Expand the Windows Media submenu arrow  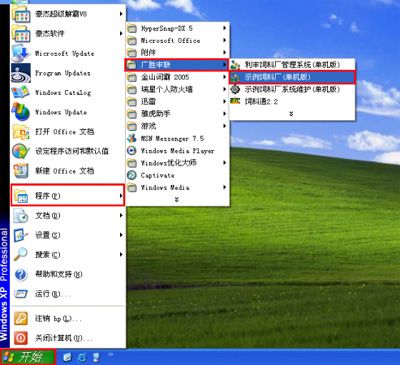click(225, 187)
